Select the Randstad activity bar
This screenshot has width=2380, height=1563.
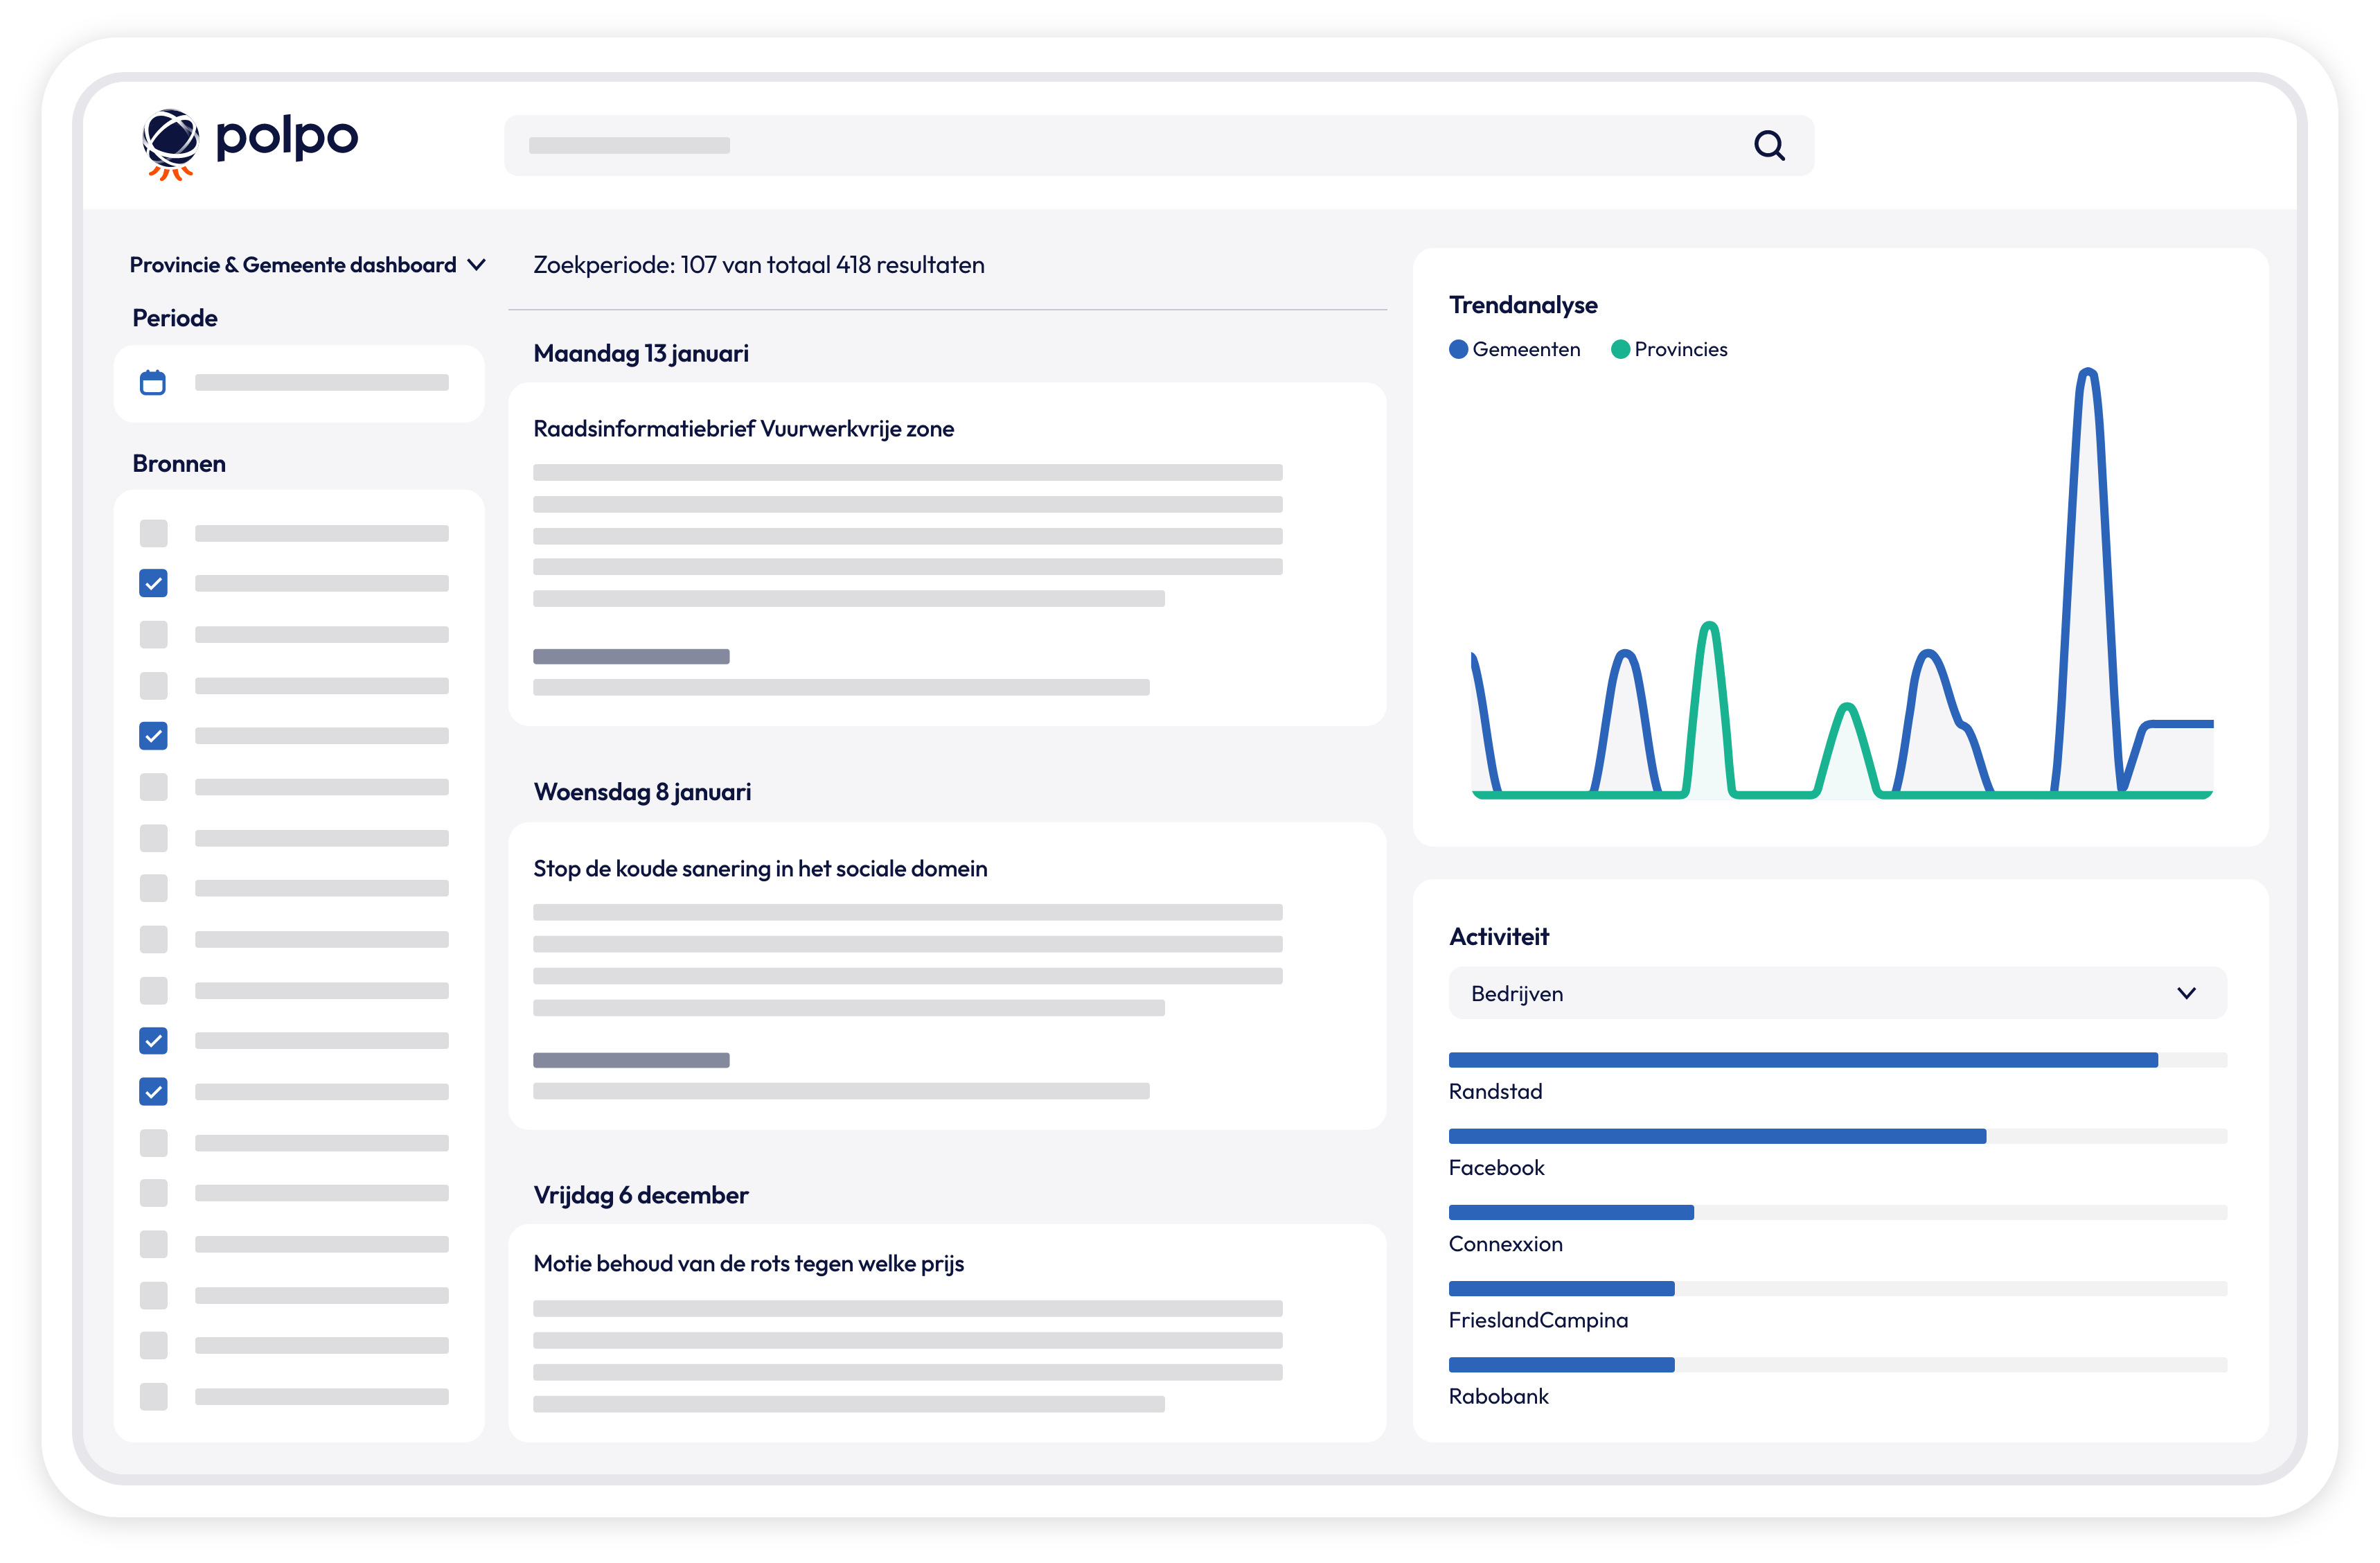coord(1802,1060)
